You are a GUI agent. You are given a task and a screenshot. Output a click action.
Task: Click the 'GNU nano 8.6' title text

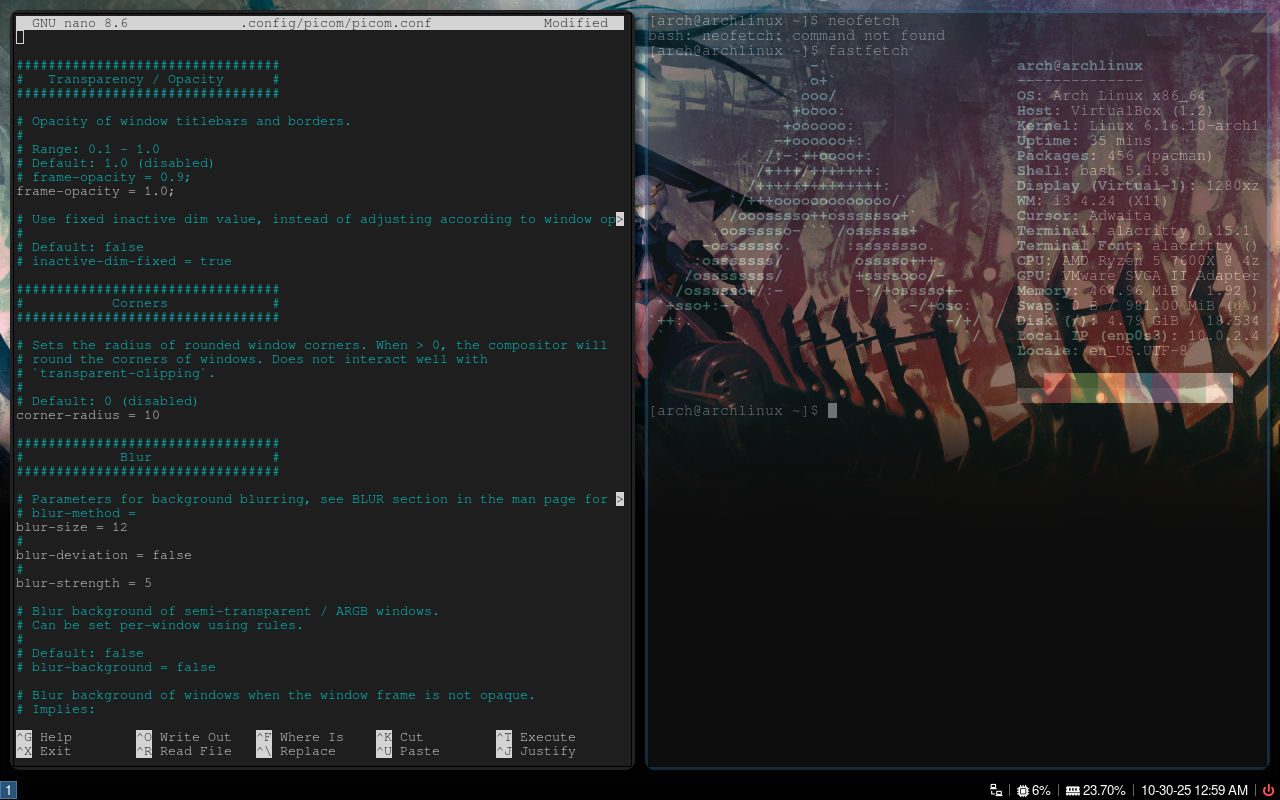tap(80, 23)
